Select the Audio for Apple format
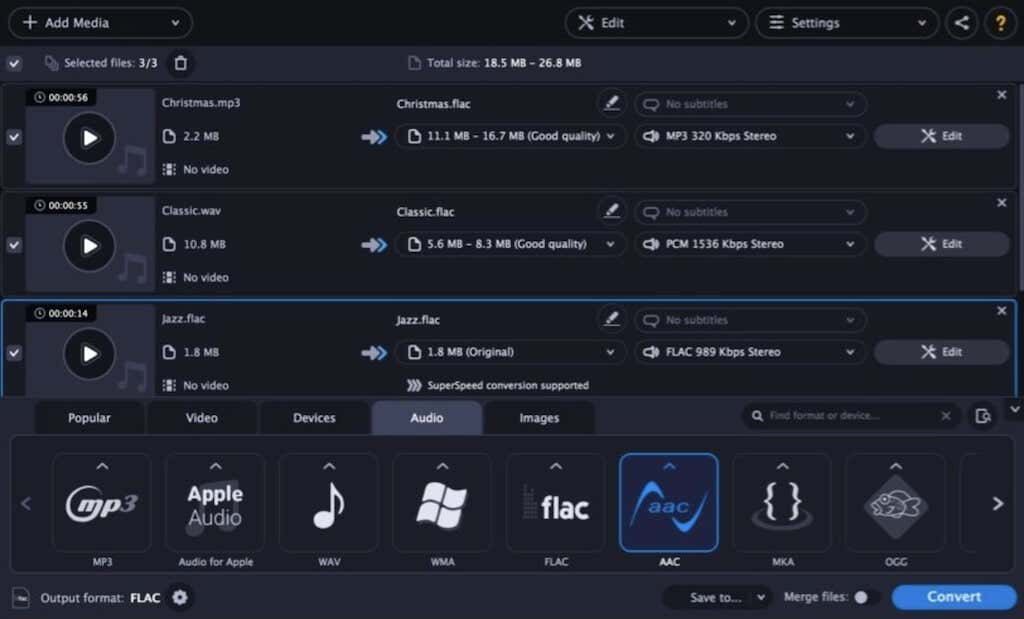The width and height of the screenshot is (1024, 619). [x=215, y=503]
